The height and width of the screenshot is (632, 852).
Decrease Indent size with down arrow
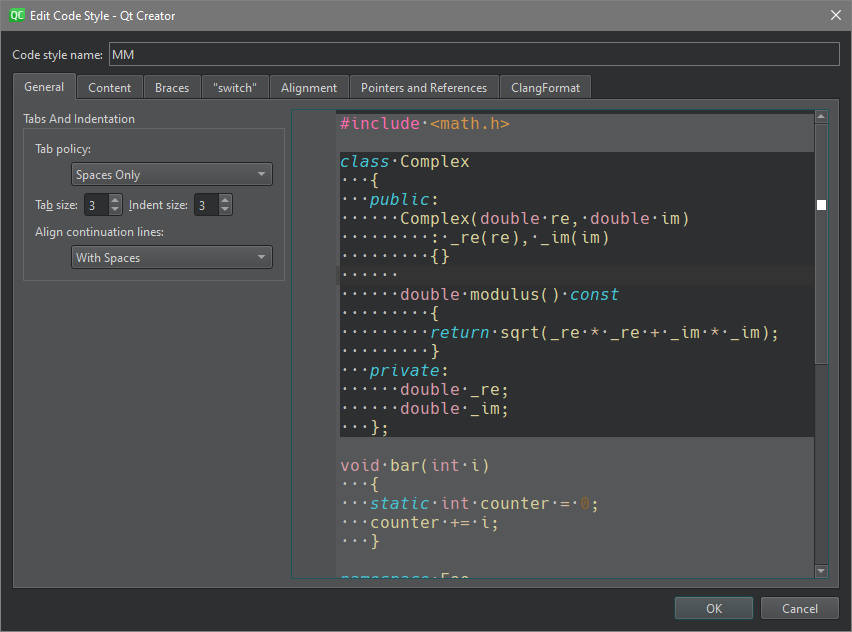tap(225, 210)
